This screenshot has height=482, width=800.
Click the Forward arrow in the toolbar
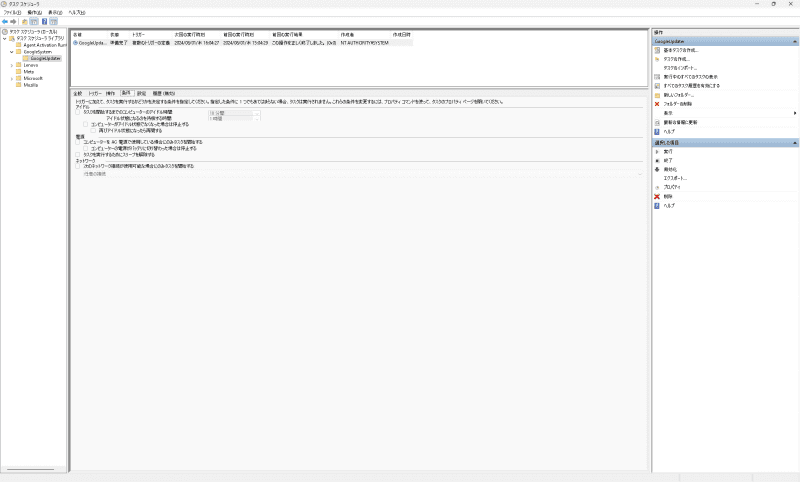coord(13,21)
